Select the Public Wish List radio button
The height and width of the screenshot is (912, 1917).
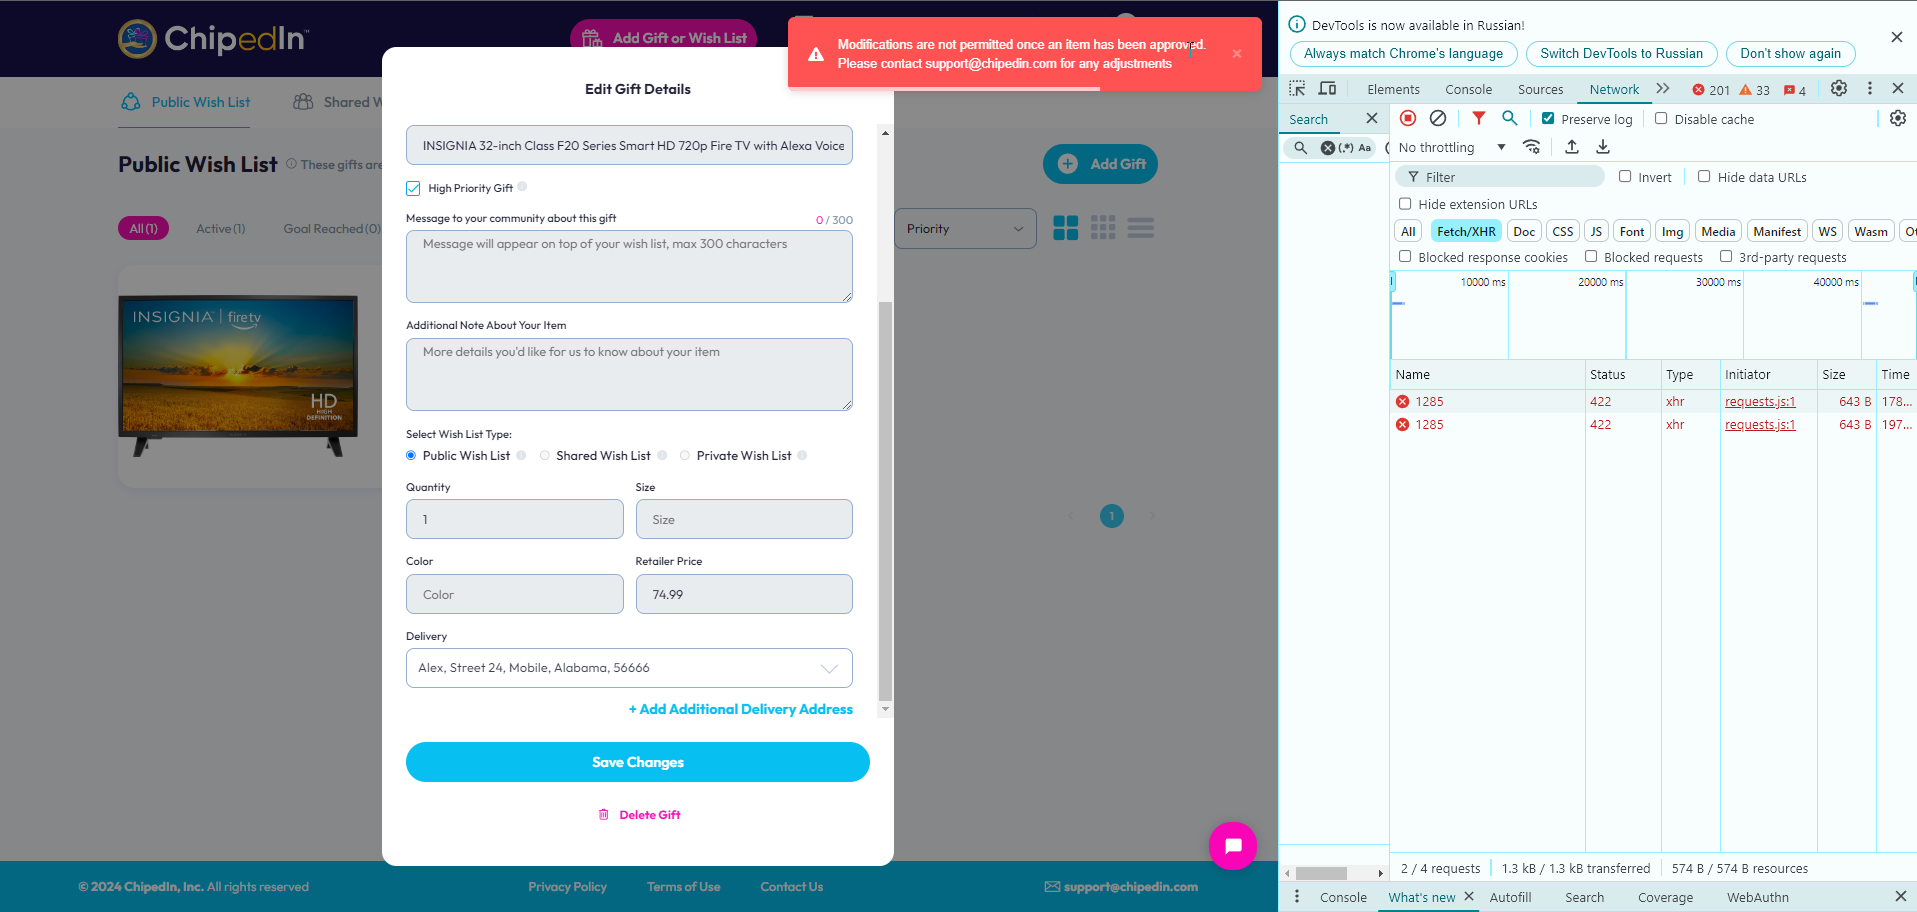click(x=411, y=456)
